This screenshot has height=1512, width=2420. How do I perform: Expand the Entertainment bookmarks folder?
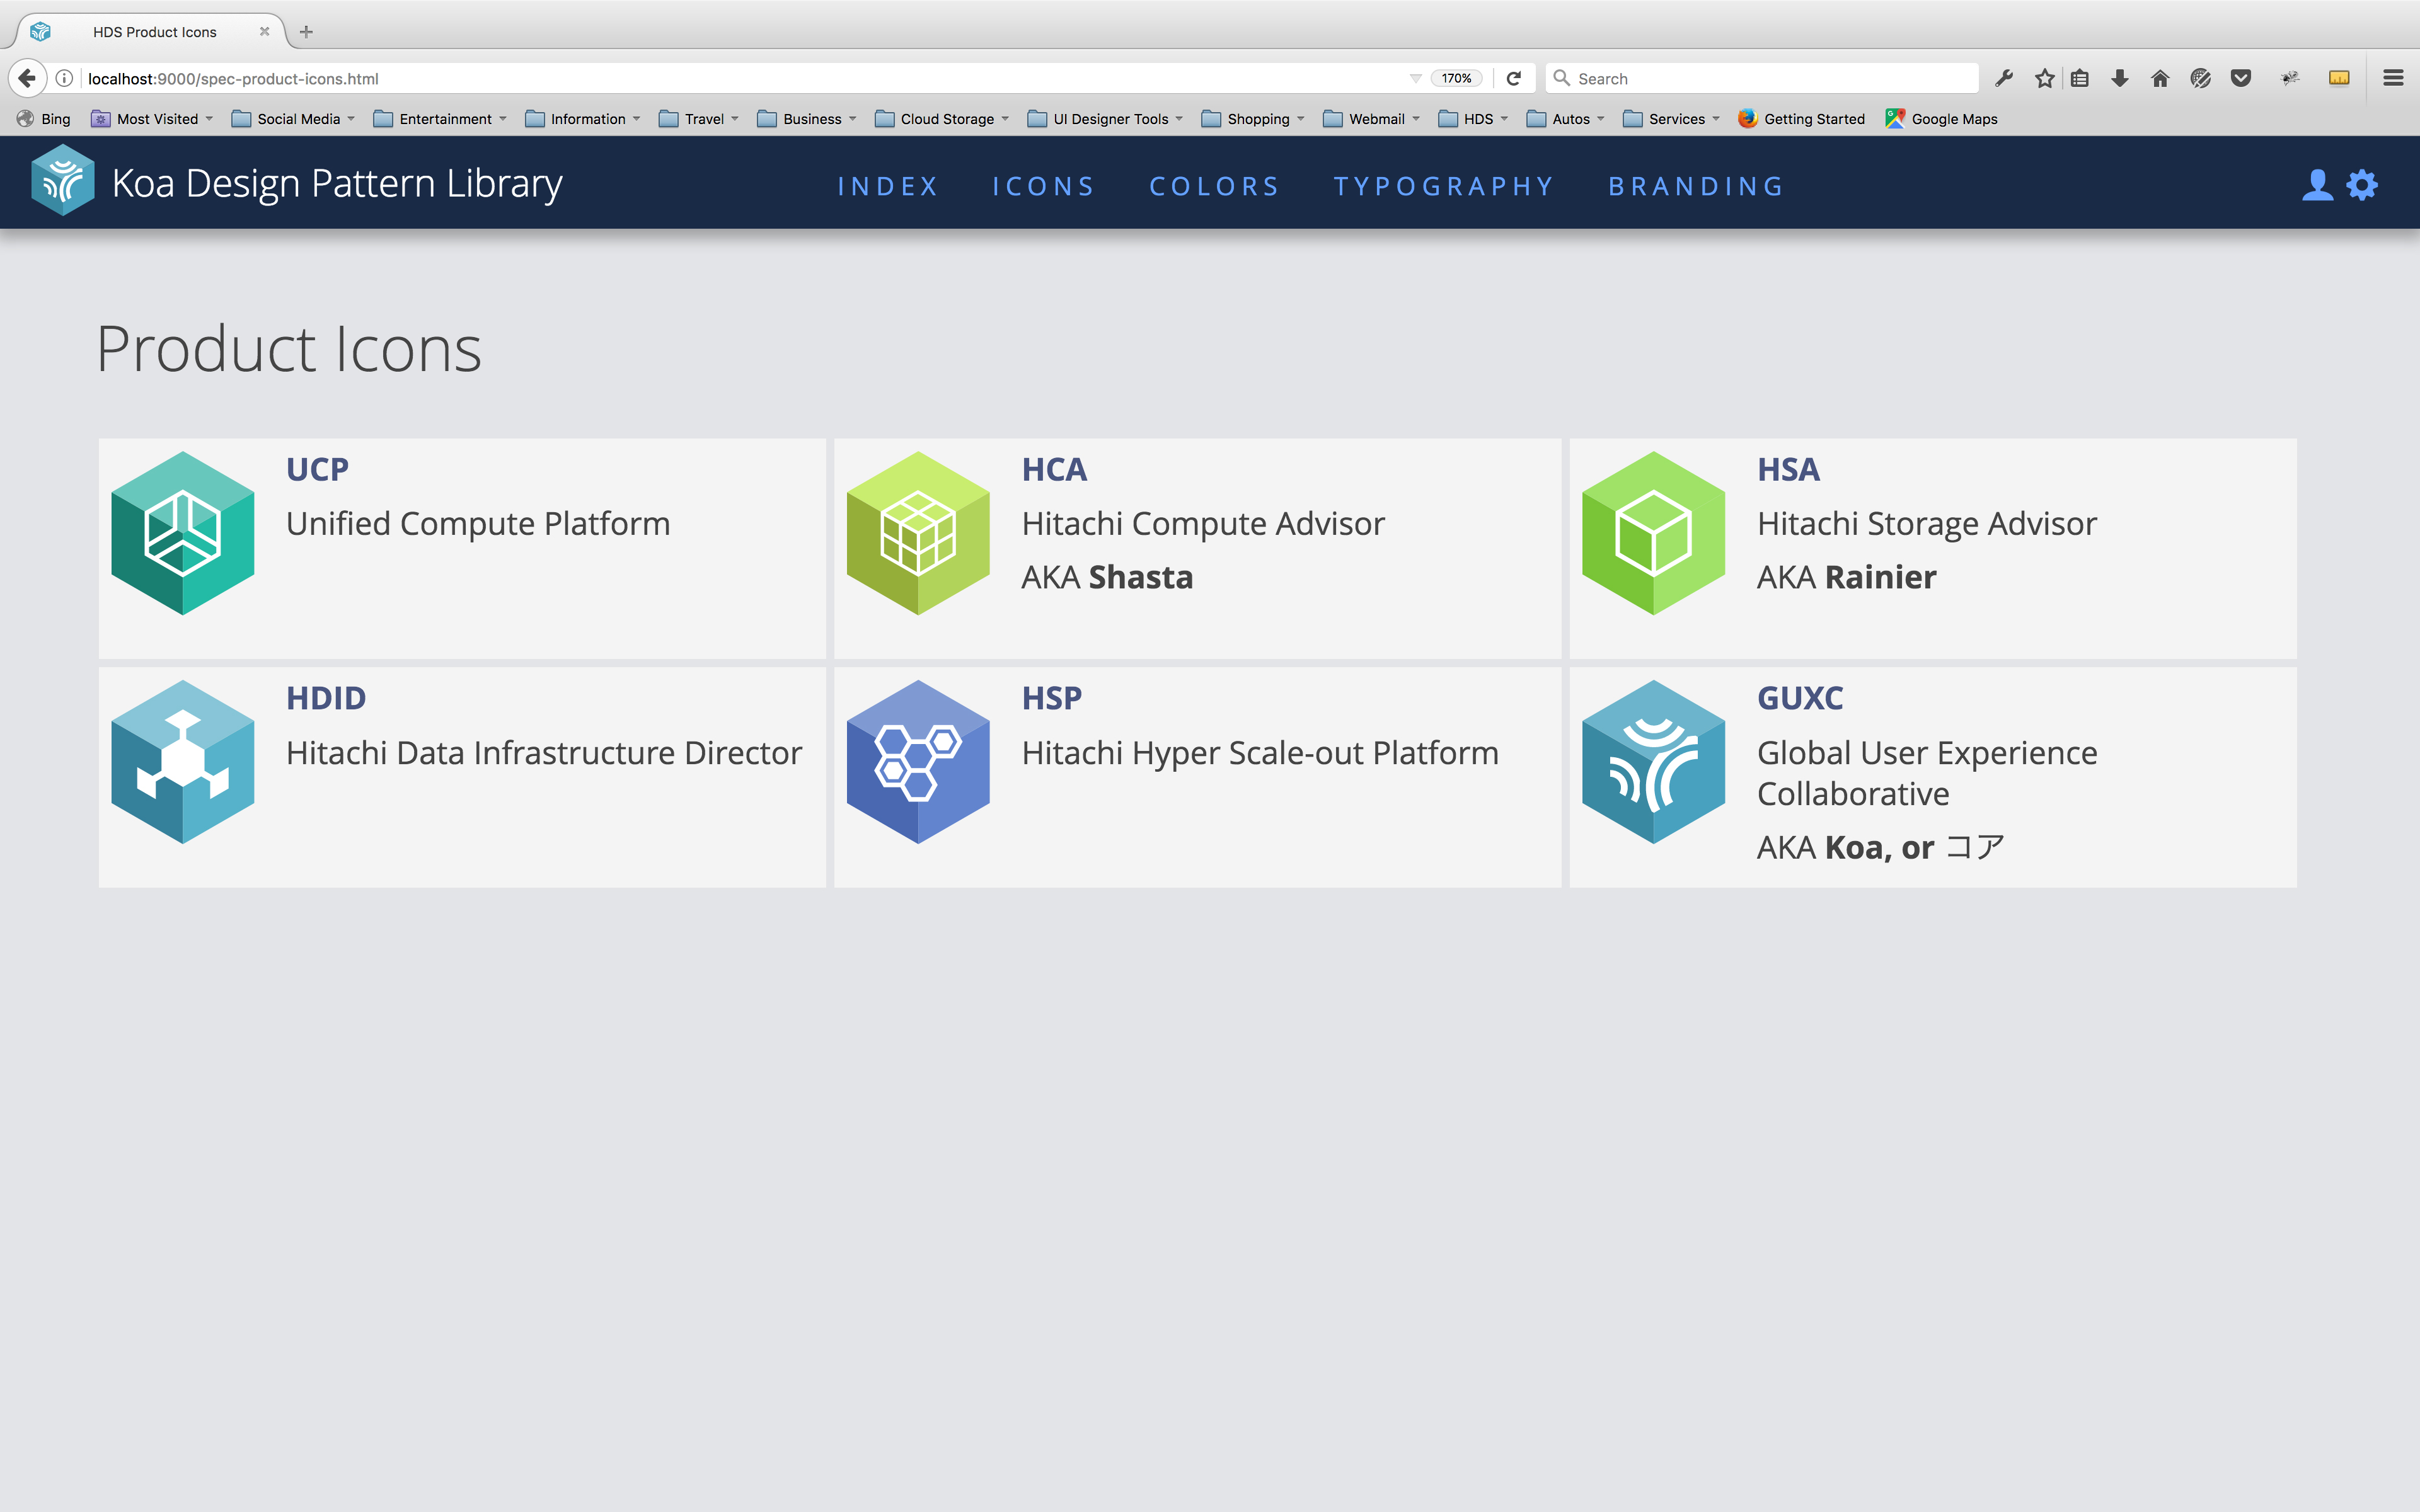440,119
